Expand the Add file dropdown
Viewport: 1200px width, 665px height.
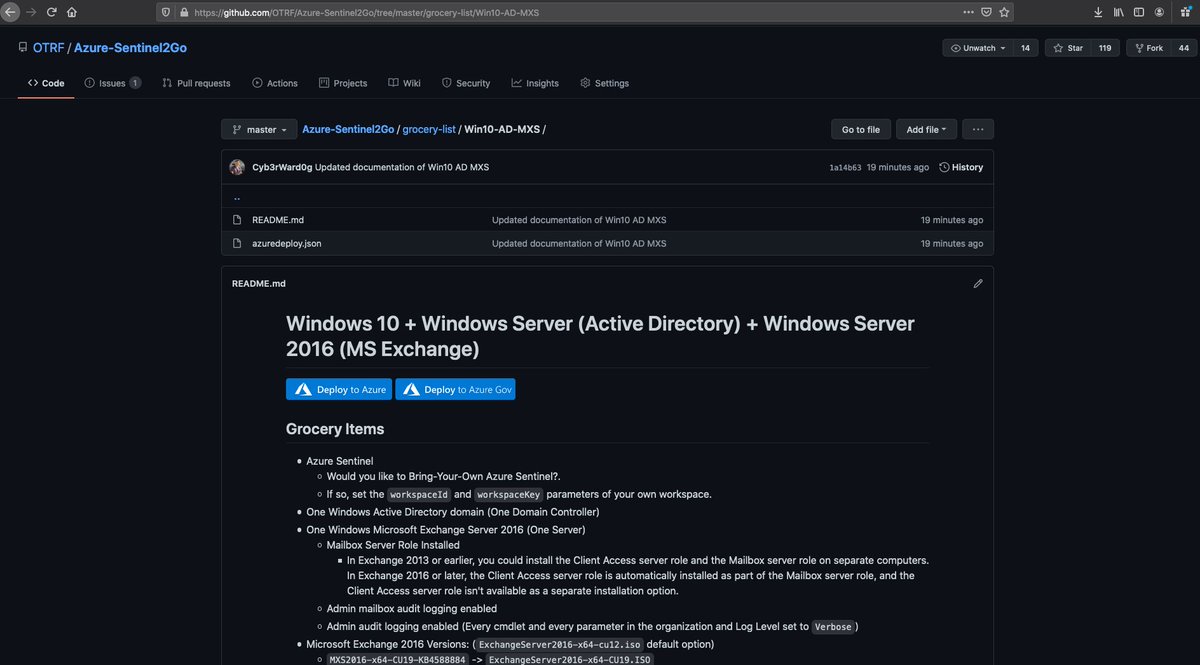(927, 129)
